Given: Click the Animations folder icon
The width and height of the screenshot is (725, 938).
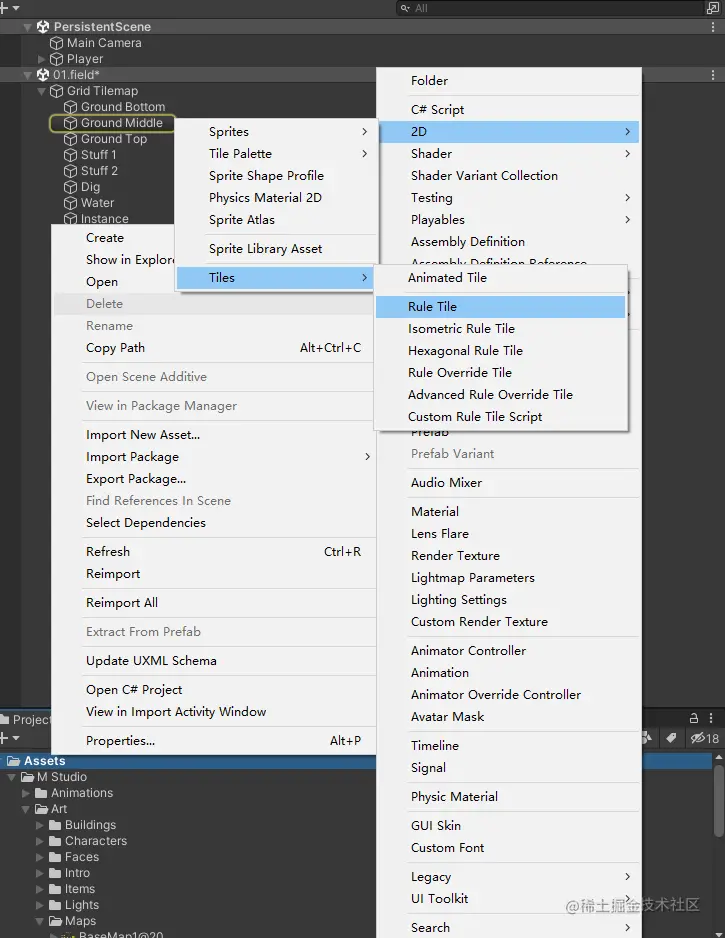Looking at the screenshot, I should tap(41, 793).
